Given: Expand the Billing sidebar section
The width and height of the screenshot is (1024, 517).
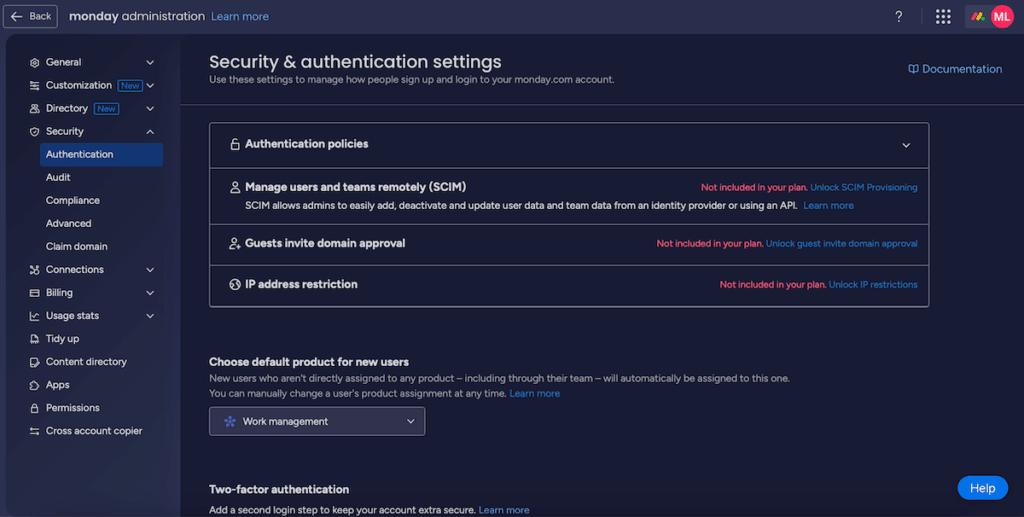Looking at the screenshot, I should coord(150,293).
